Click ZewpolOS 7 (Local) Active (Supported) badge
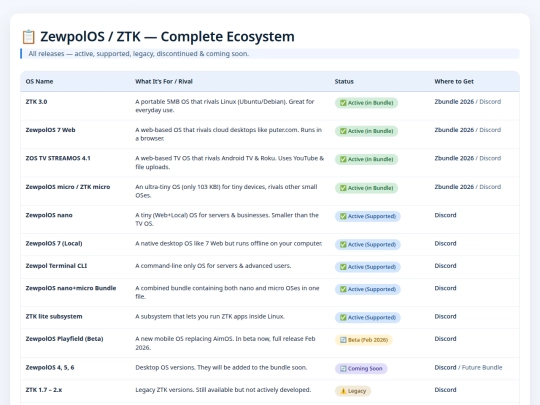The width and height of the screenshot is (540, 405). point(368,244)
